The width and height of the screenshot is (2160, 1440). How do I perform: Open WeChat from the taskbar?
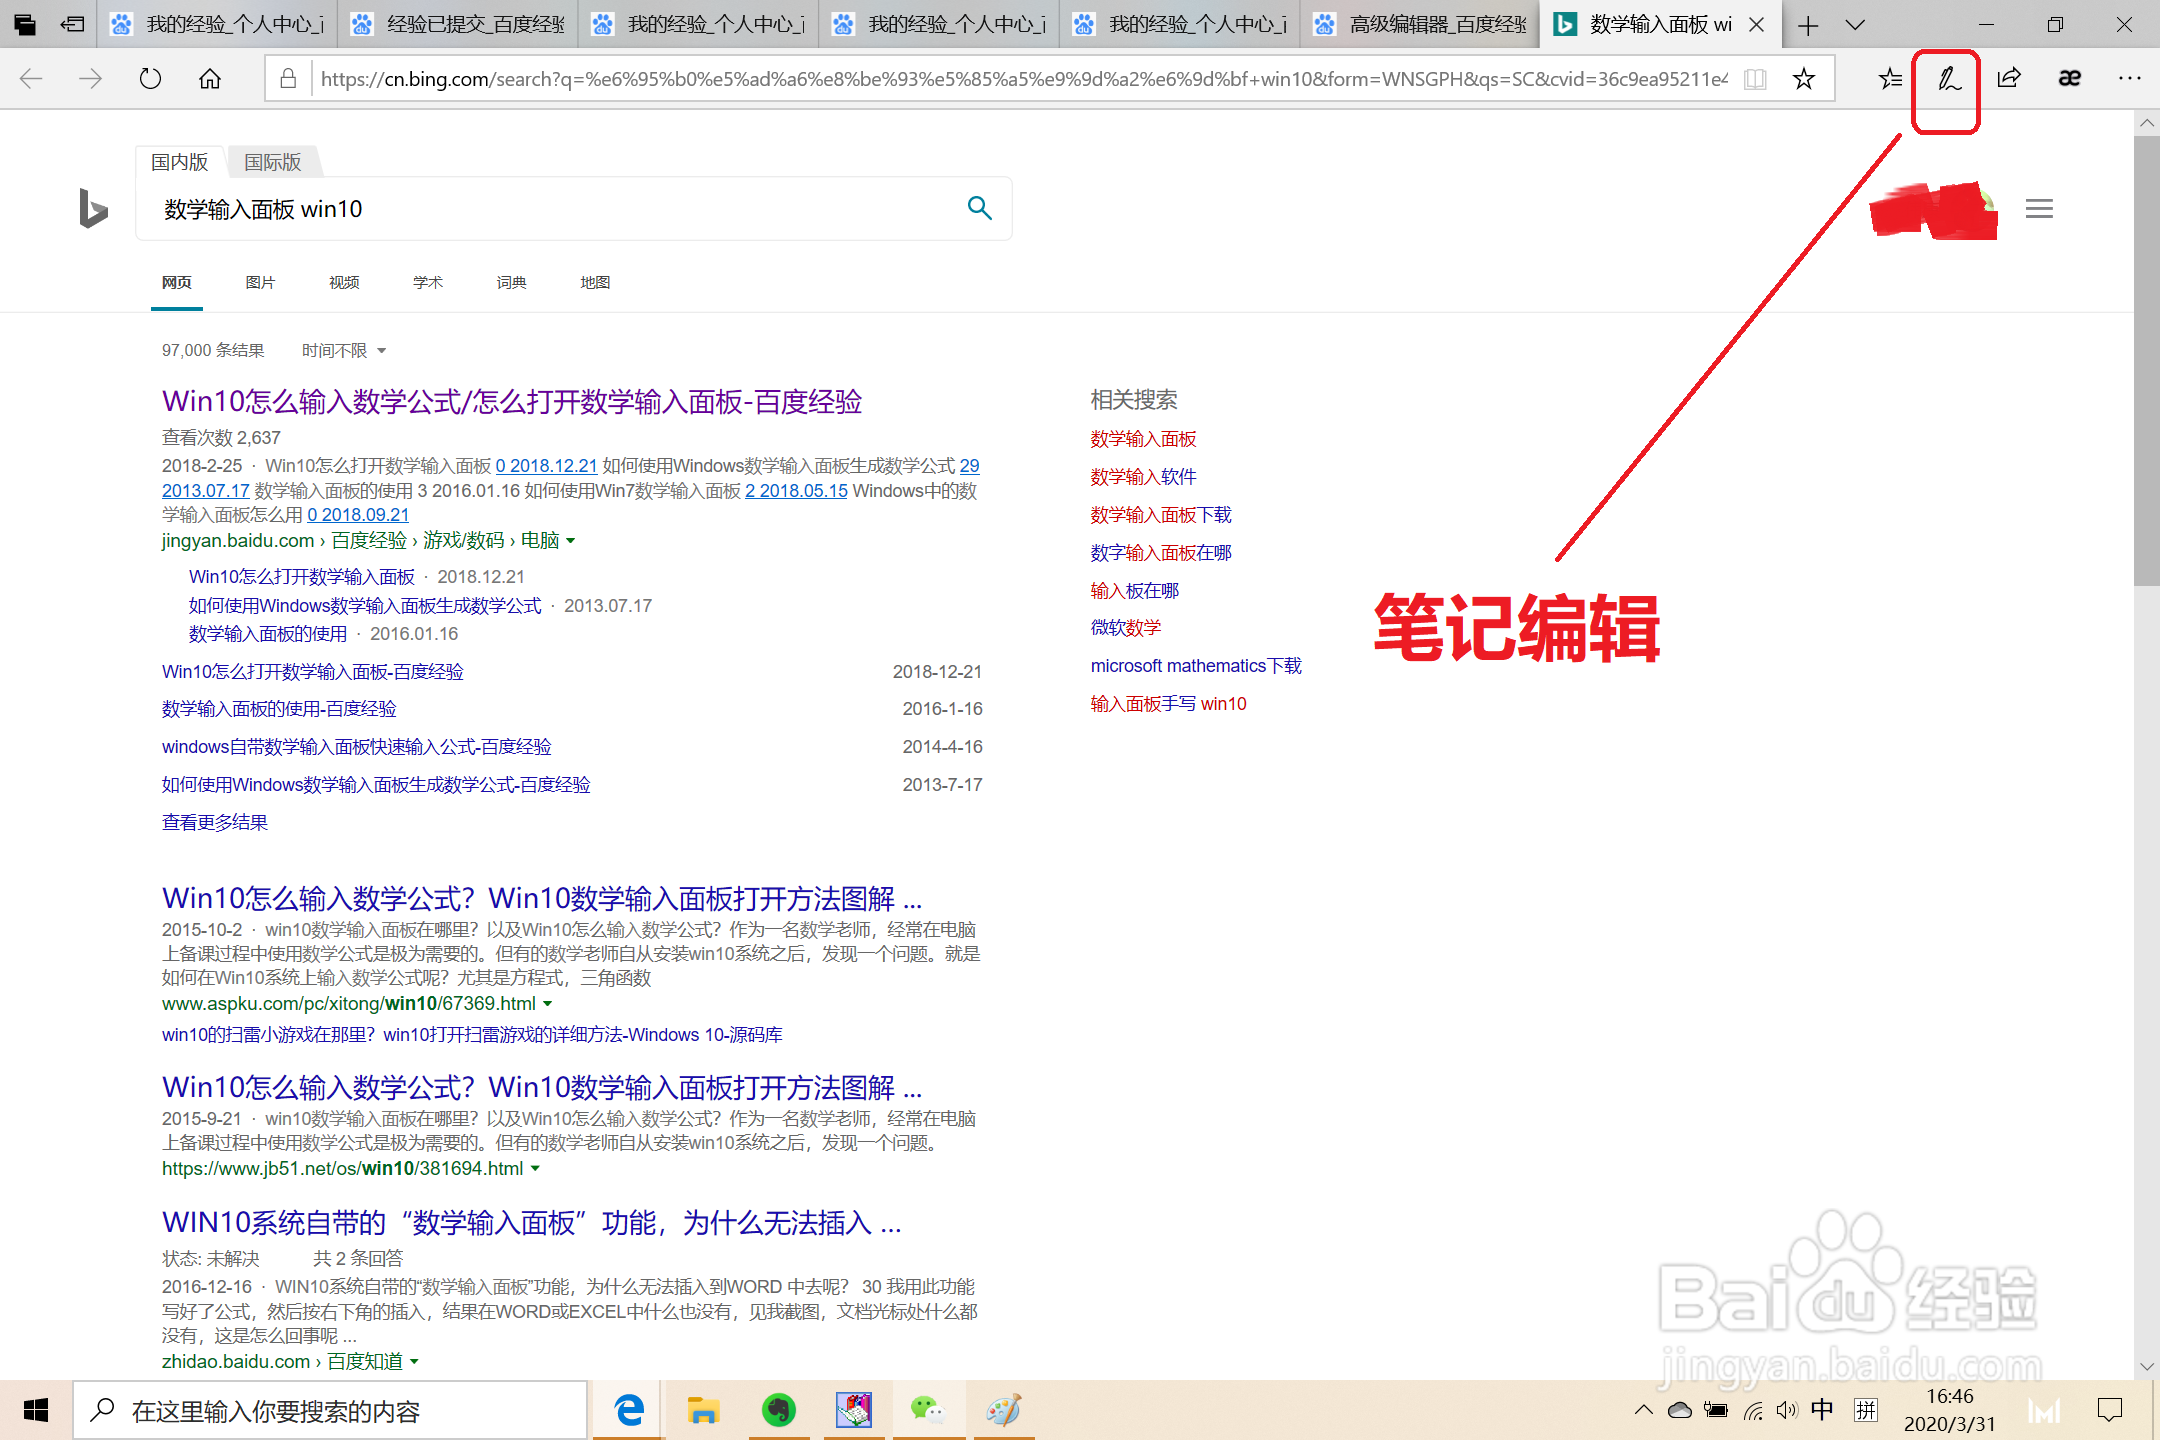927,1411
